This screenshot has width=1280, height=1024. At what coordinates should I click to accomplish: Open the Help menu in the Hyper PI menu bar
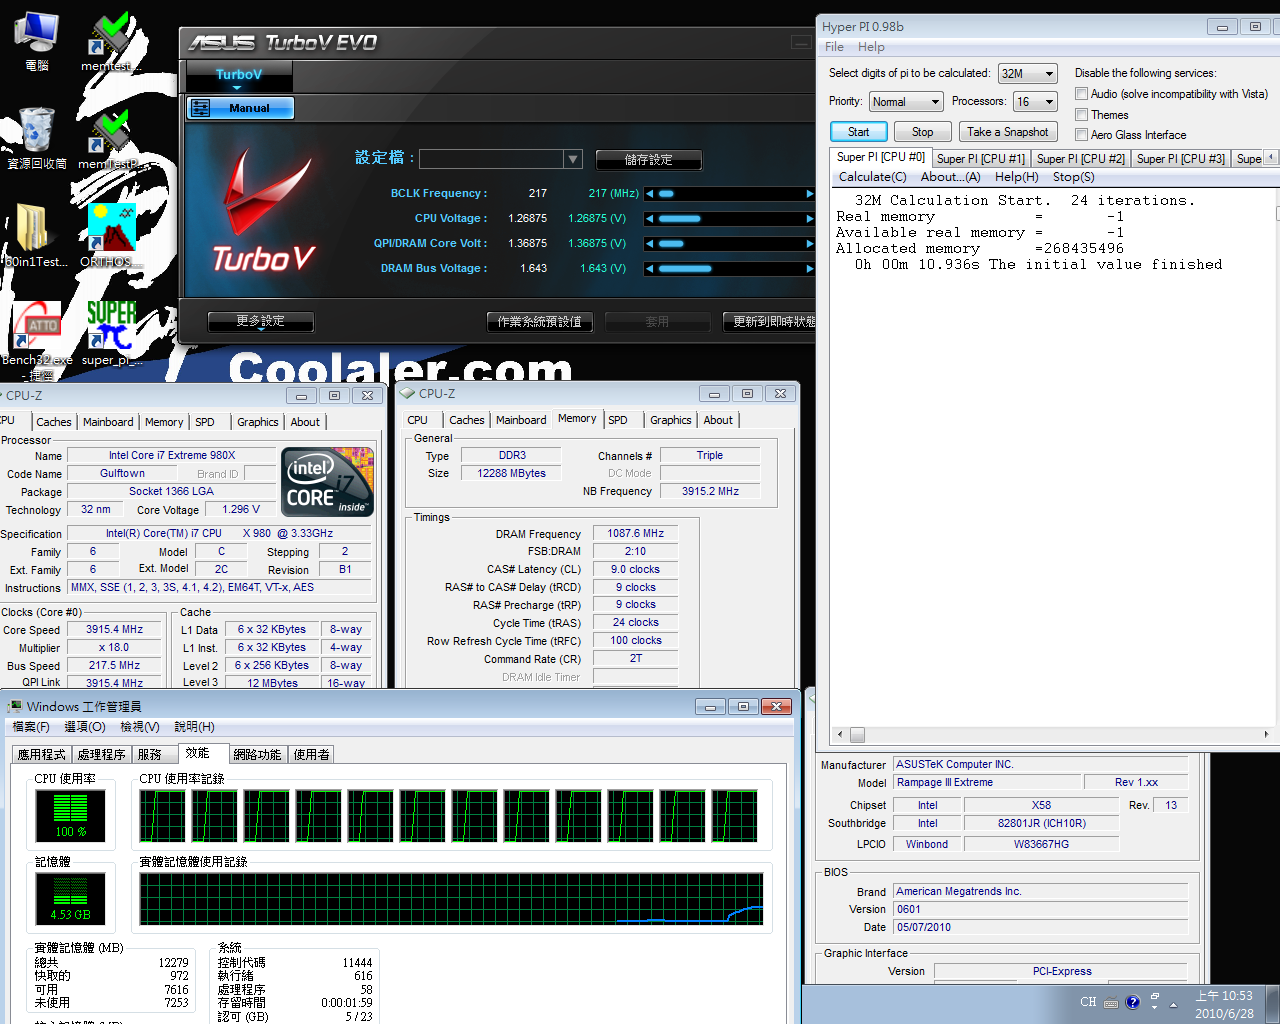pyautogui.click(x=871, y=47)
